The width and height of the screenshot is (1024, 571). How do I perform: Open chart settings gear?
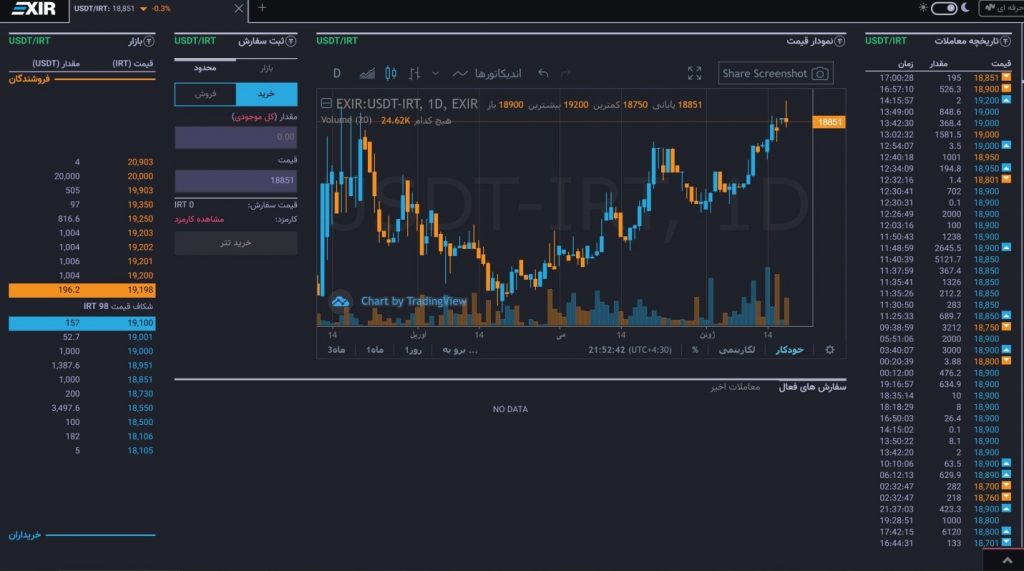[829, 350]
